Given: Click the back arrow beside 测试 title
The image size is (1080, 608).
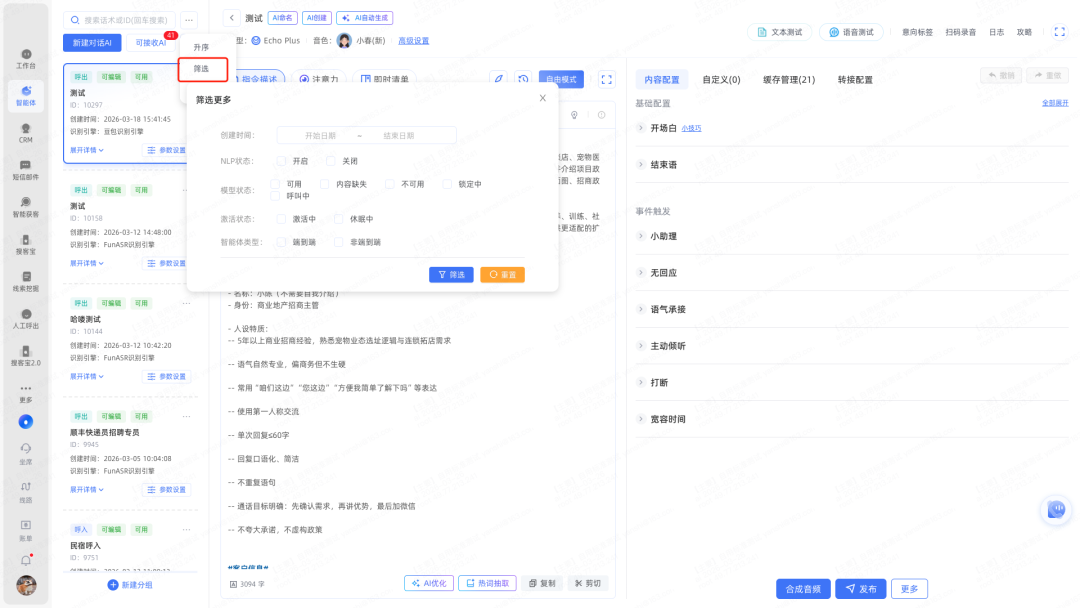Looking at the screenshot, I should 232,18.
